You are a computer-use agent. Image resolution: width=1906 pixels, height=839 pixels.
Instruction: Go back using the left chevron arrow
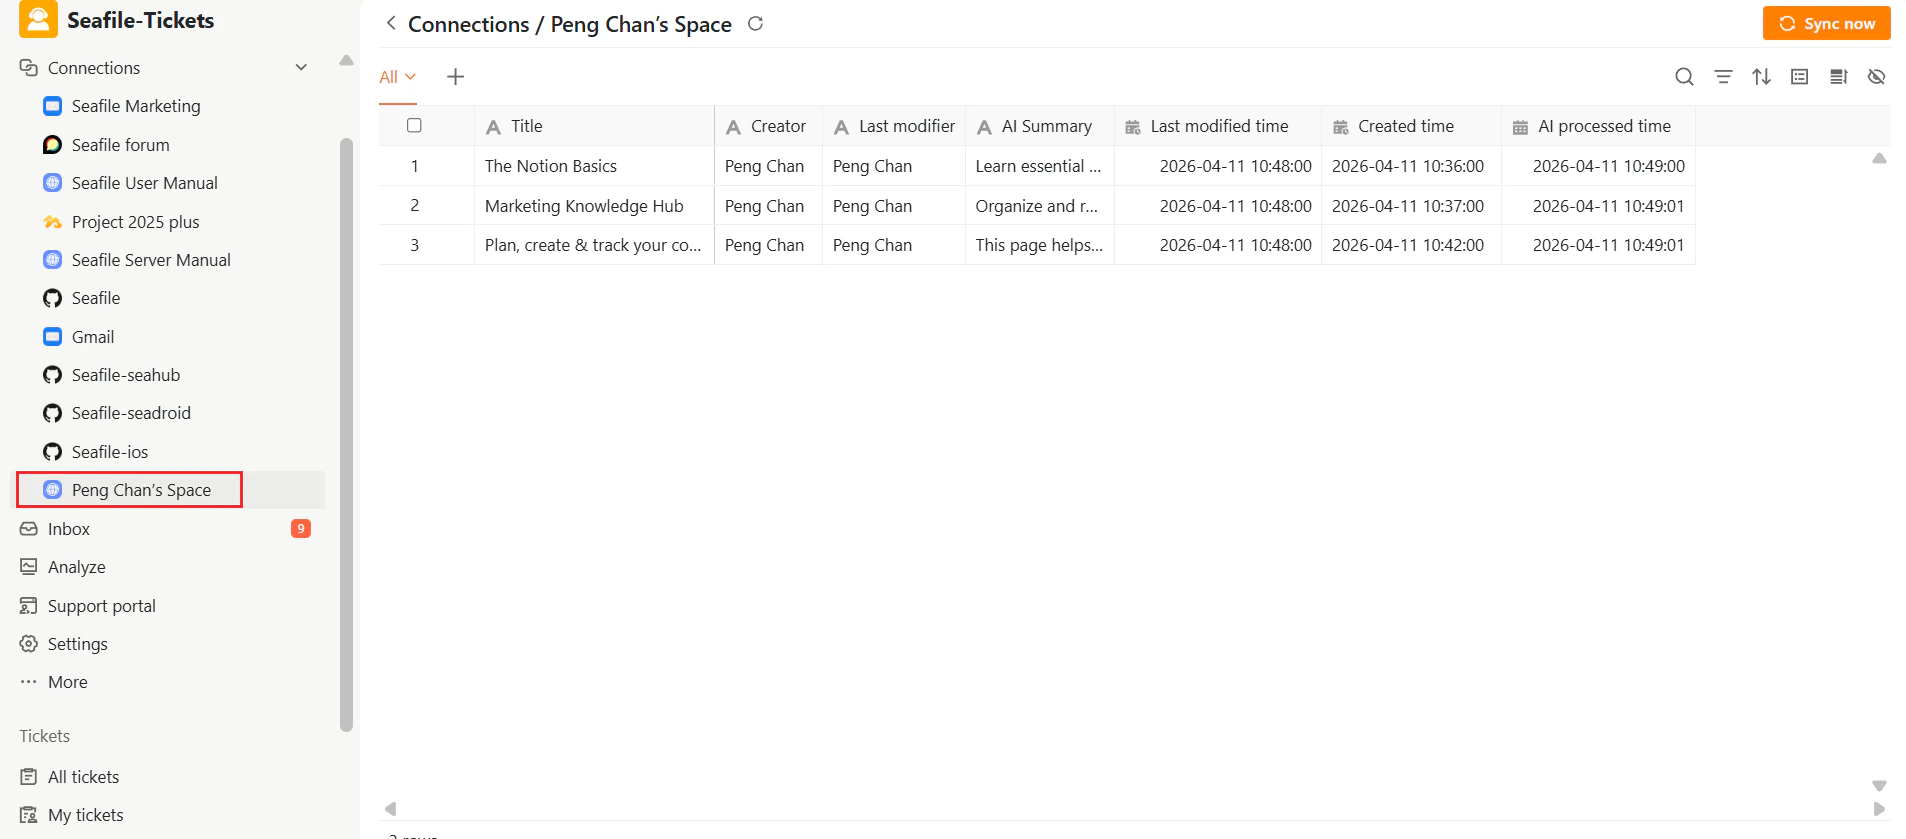click(391, 23)
